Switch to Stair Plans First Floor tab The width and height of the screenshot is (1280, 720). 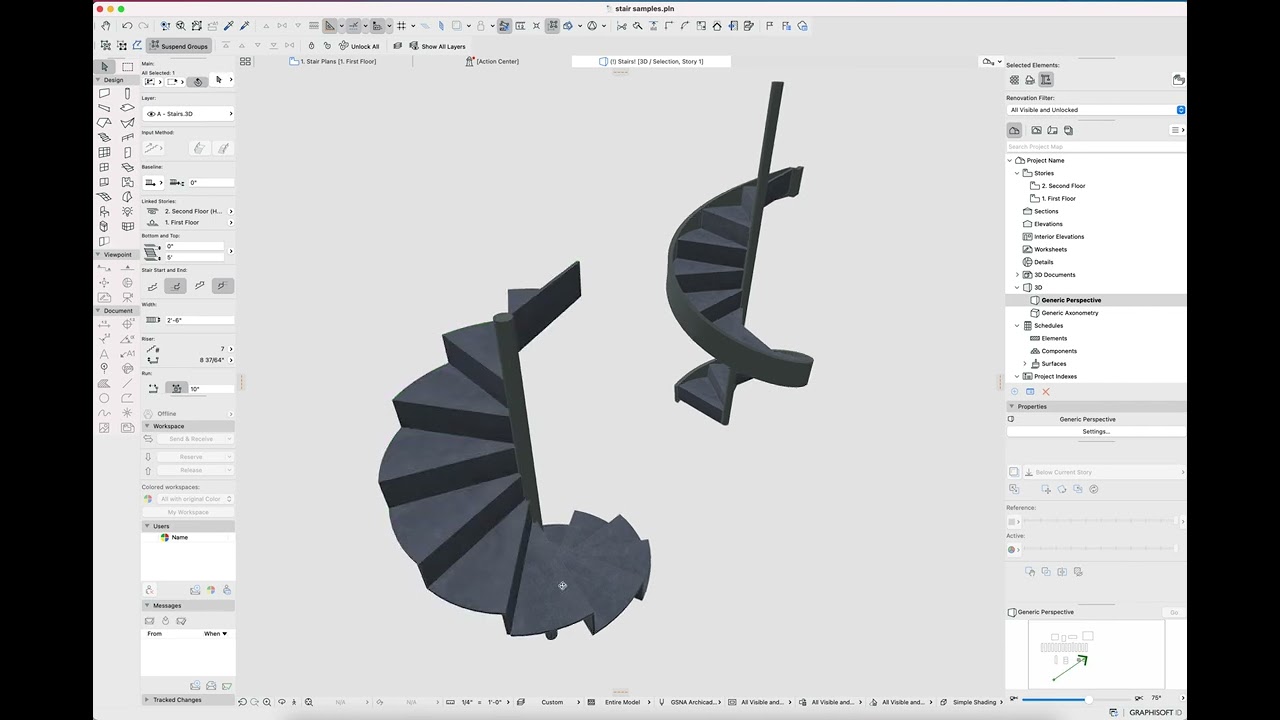[333, 61]
